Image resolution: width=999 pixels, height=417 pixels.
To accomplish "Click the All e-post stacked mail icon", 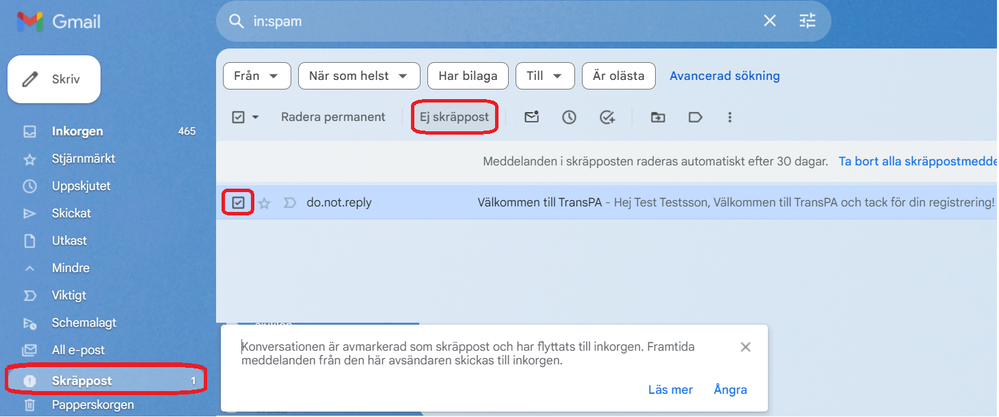I will coord(29,350).
